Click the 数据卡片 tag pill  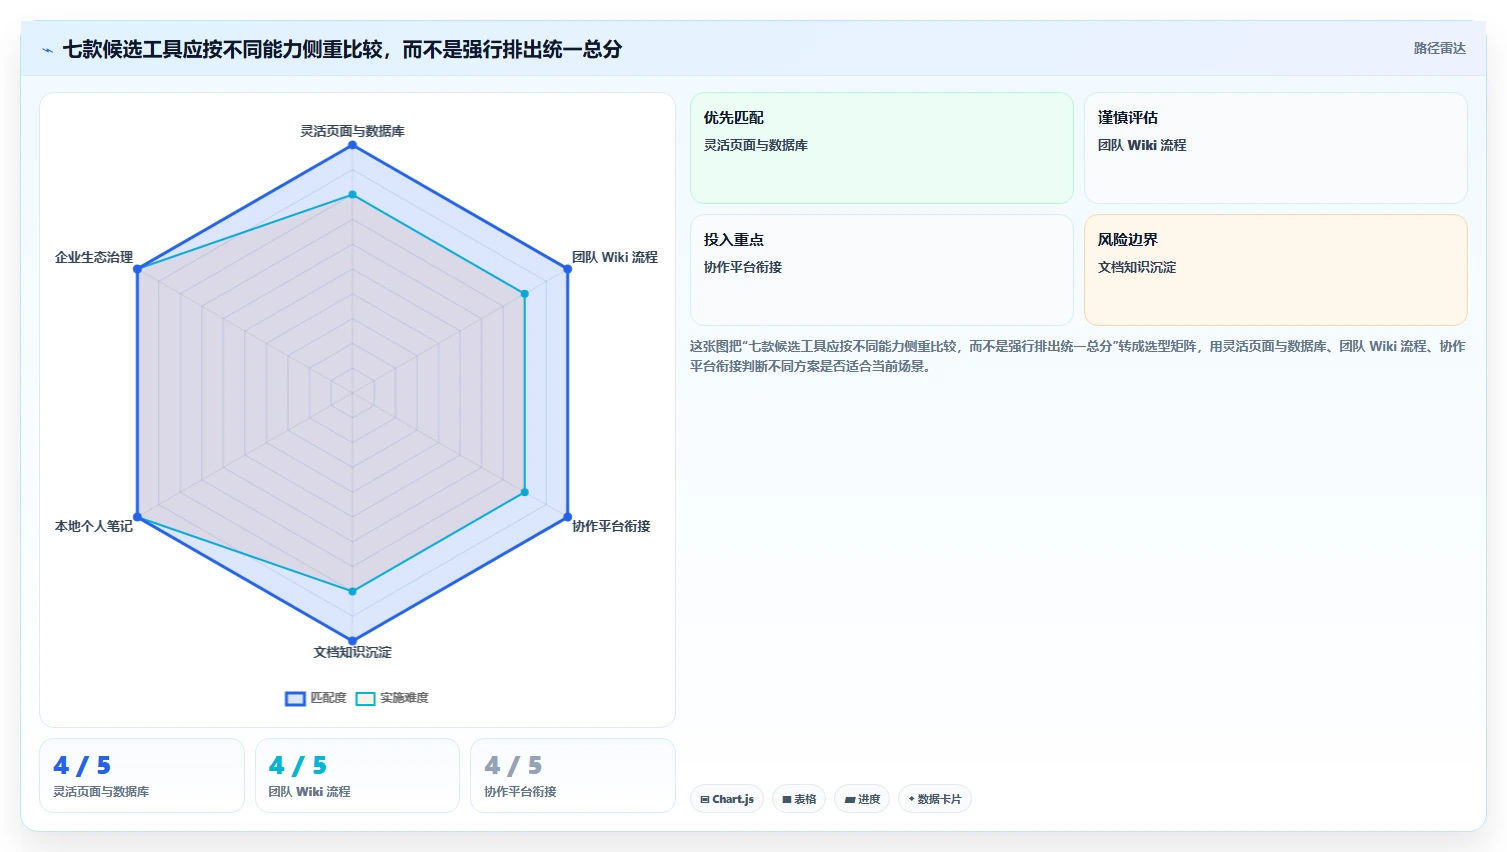point(935,799)
